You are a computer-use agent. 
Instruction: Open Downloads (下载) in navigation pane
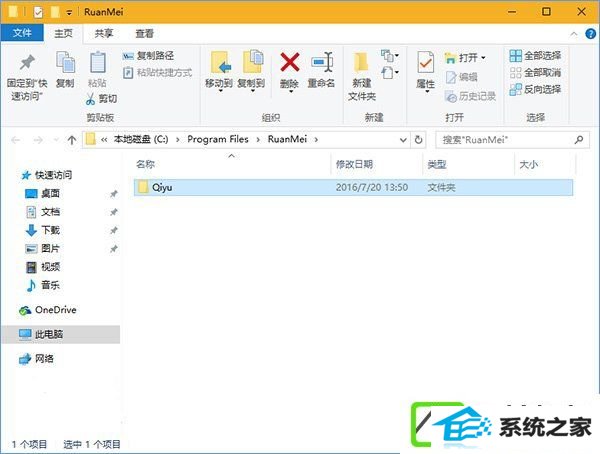pyautogui.click(x=42, y=230)
